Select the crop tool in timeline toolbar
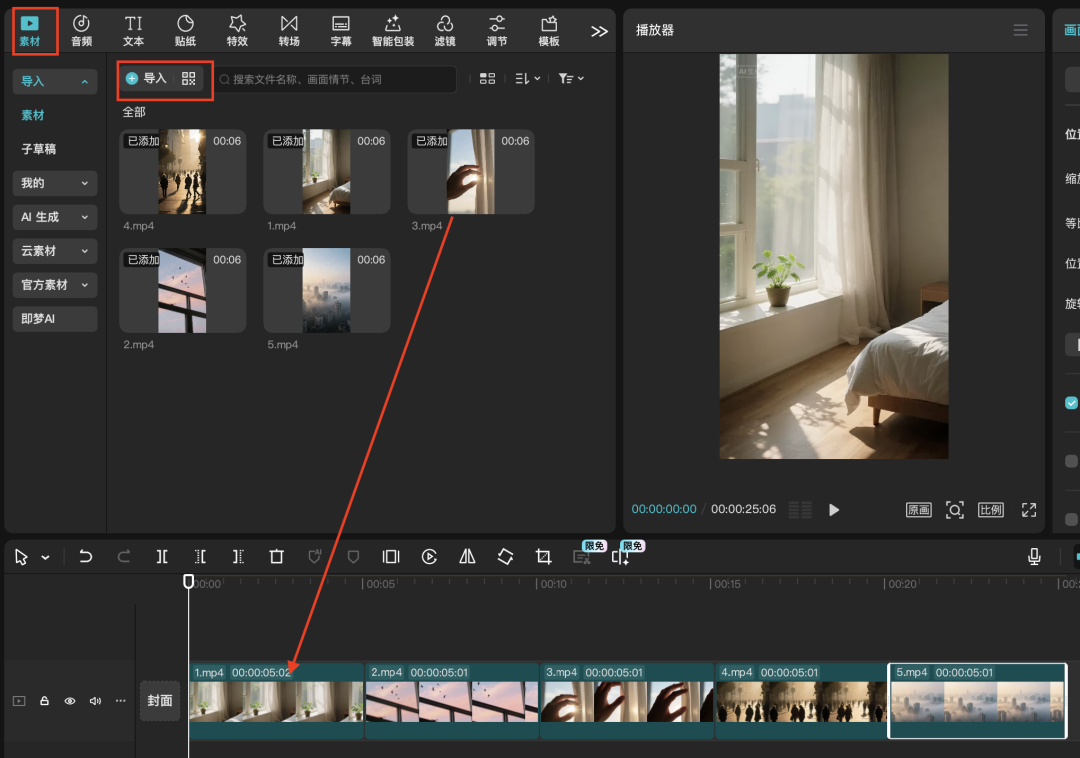The image size is (1080, 758). coord(543,557)
